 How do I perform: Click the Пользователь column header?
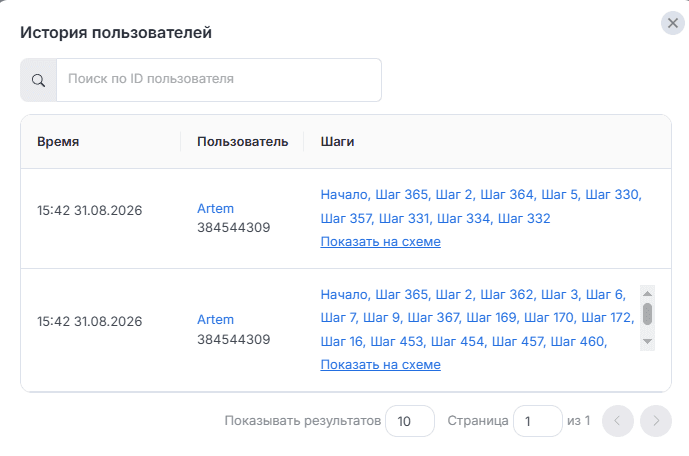243,141
